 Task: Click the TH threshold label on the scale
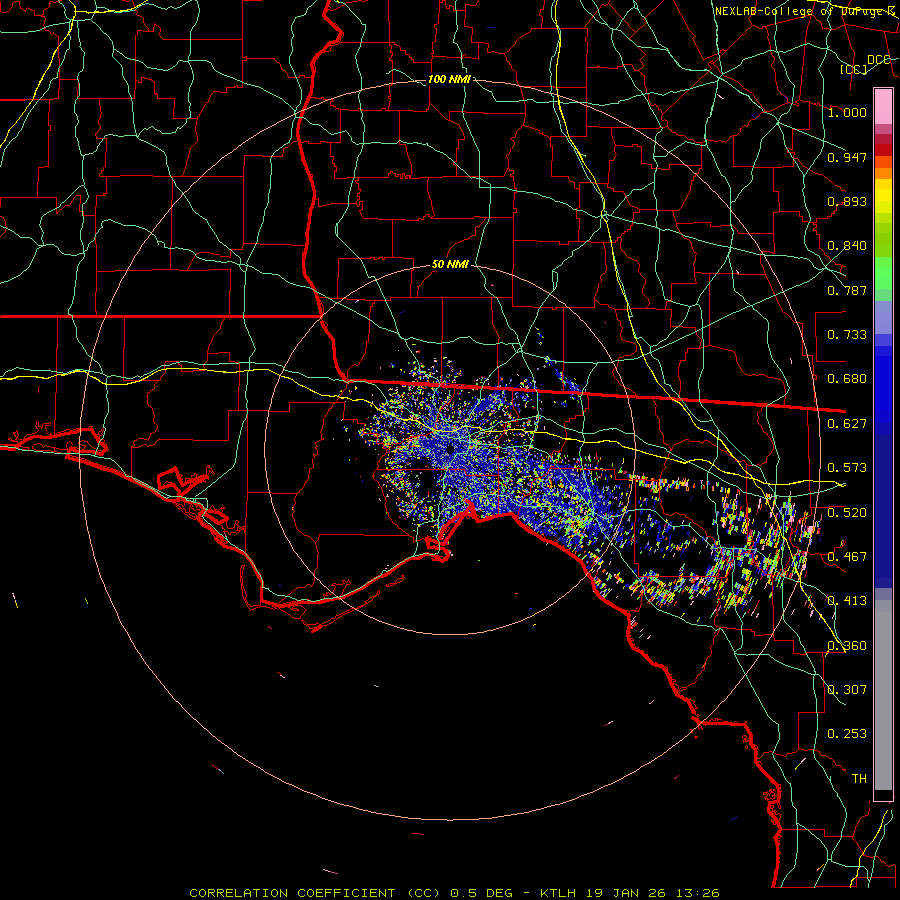[859, 778]
